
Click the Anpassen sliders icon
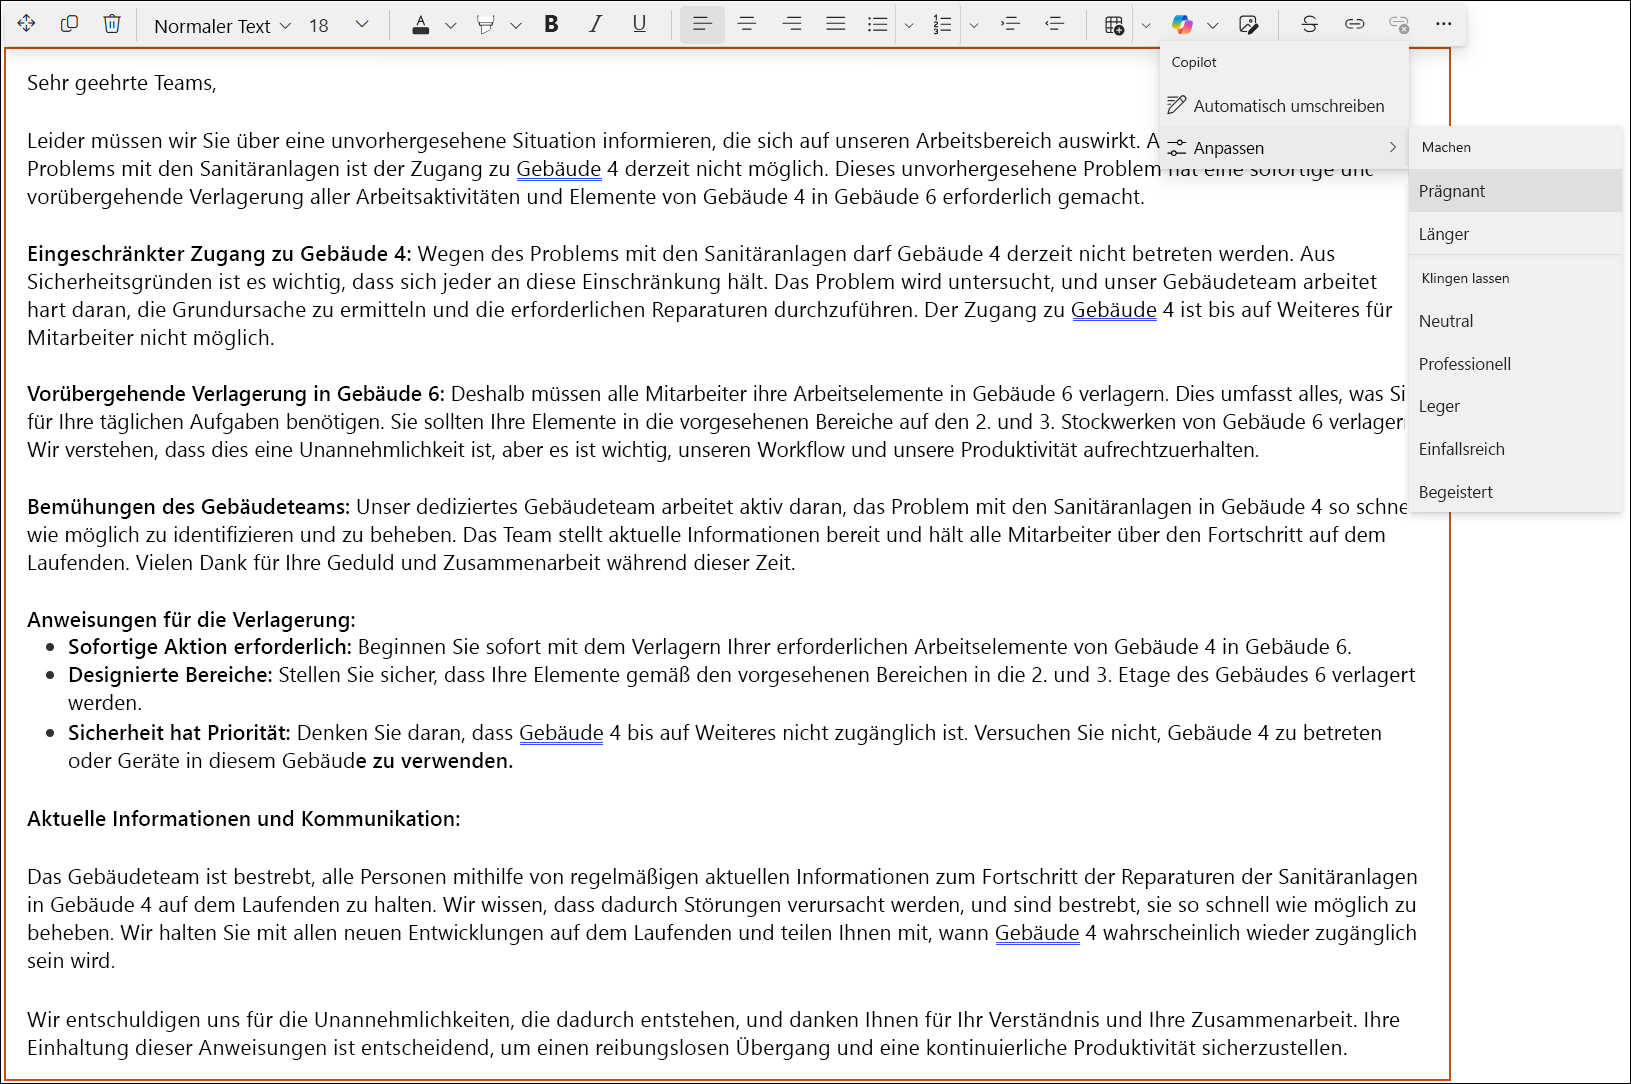point(1177,148)
